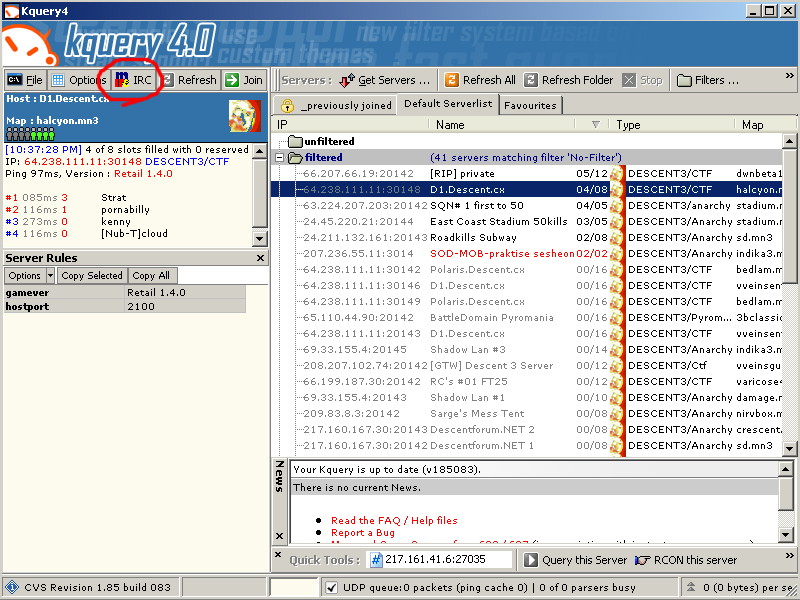This screenshot has height=600, width=800.
Task: Switch to the _previously joined tab
Action: click(336, 106)
